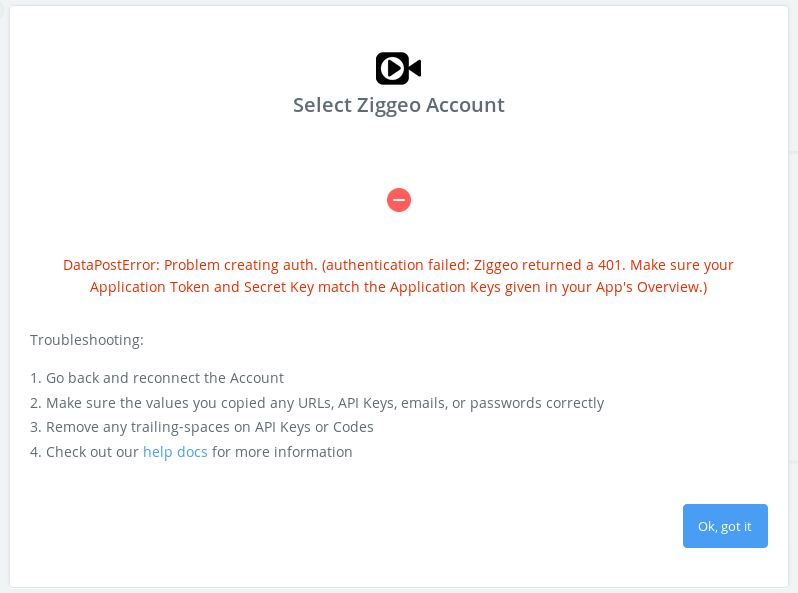
Task: Click the for more information text
Action: point(282,452)
